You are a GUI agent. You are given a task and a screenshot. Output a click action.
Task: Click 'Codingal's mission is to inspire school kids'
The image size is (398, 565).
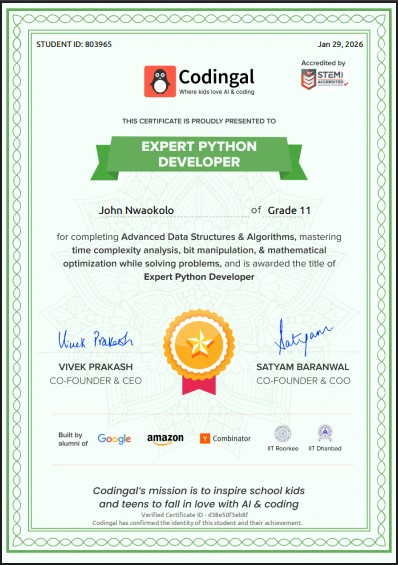click(199, 490)
